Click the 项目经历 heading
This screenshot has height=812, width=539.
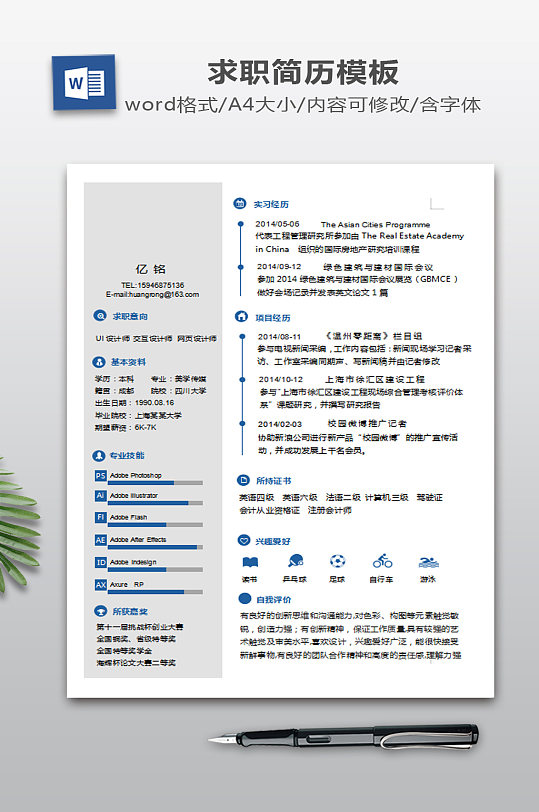[x=273, y=317]
